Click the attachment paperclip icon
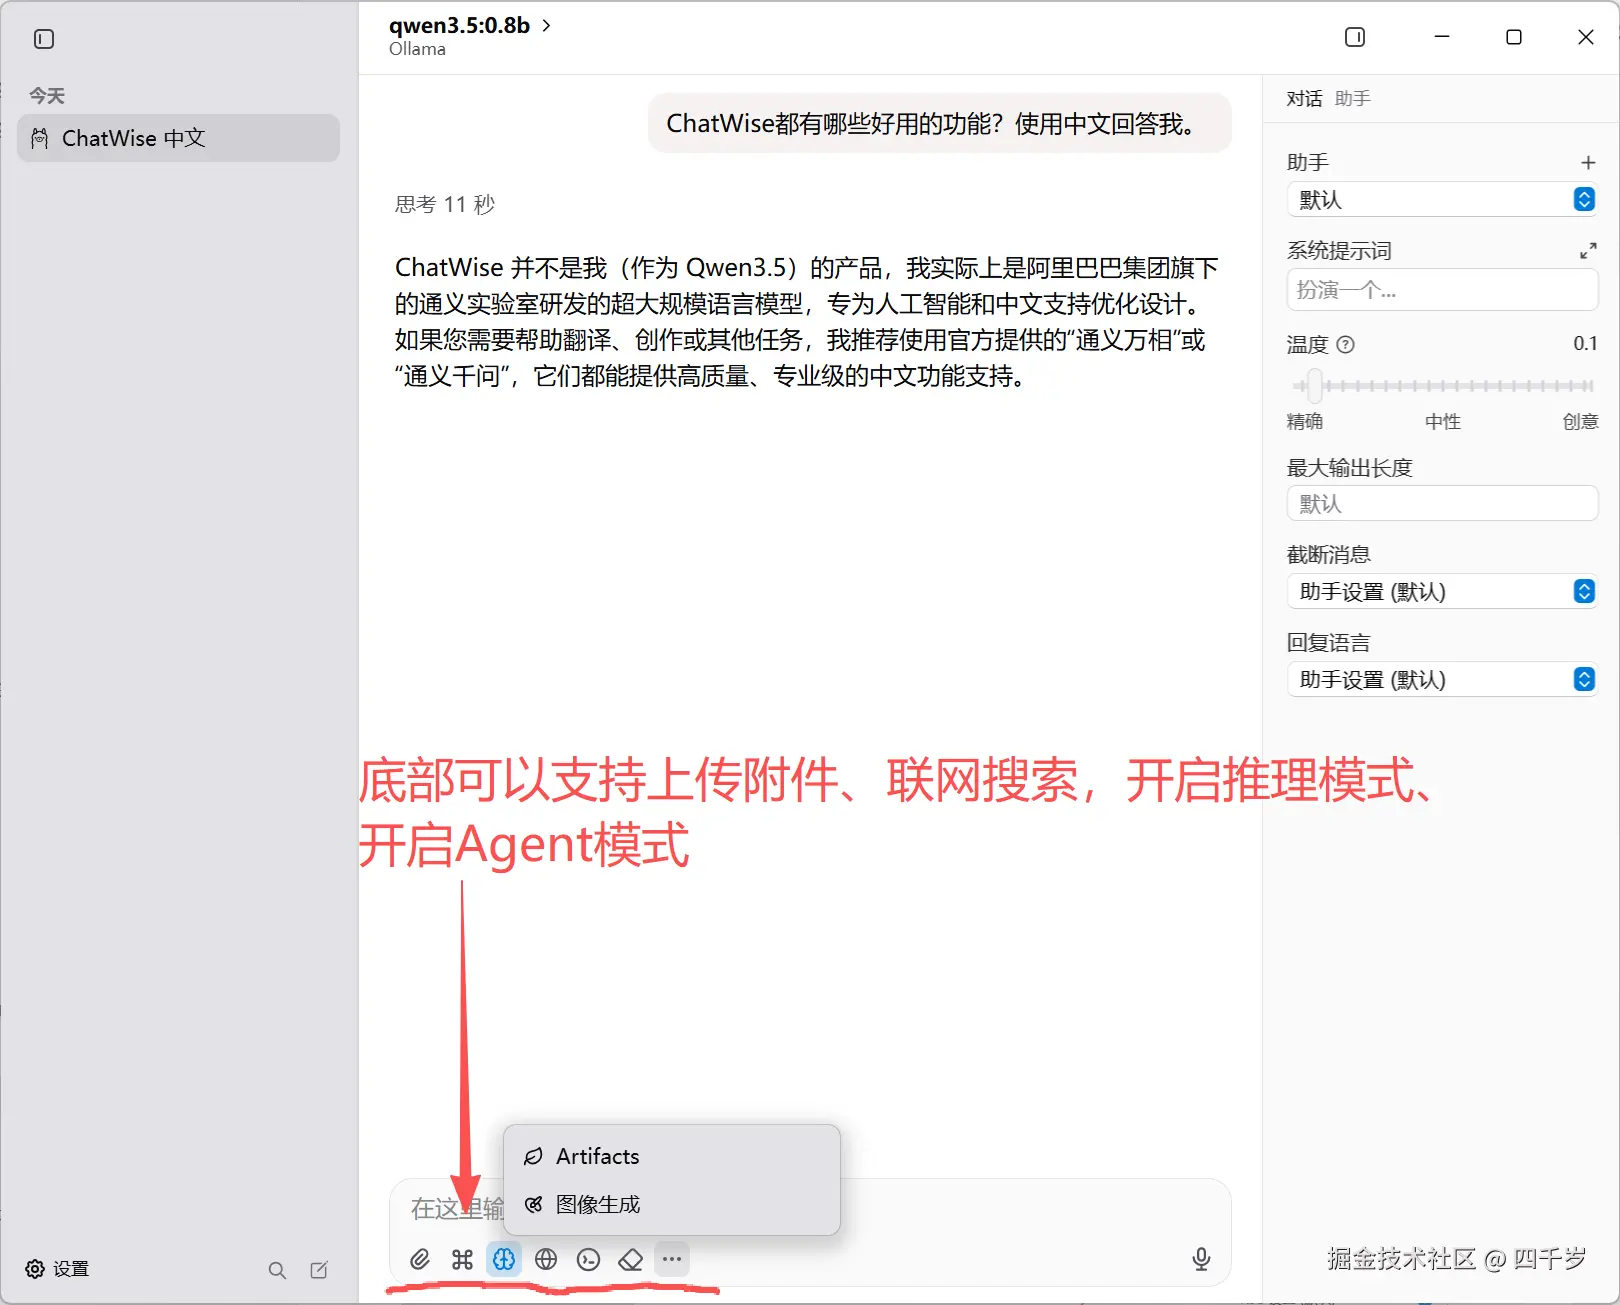 click(x=420, y=1259)
